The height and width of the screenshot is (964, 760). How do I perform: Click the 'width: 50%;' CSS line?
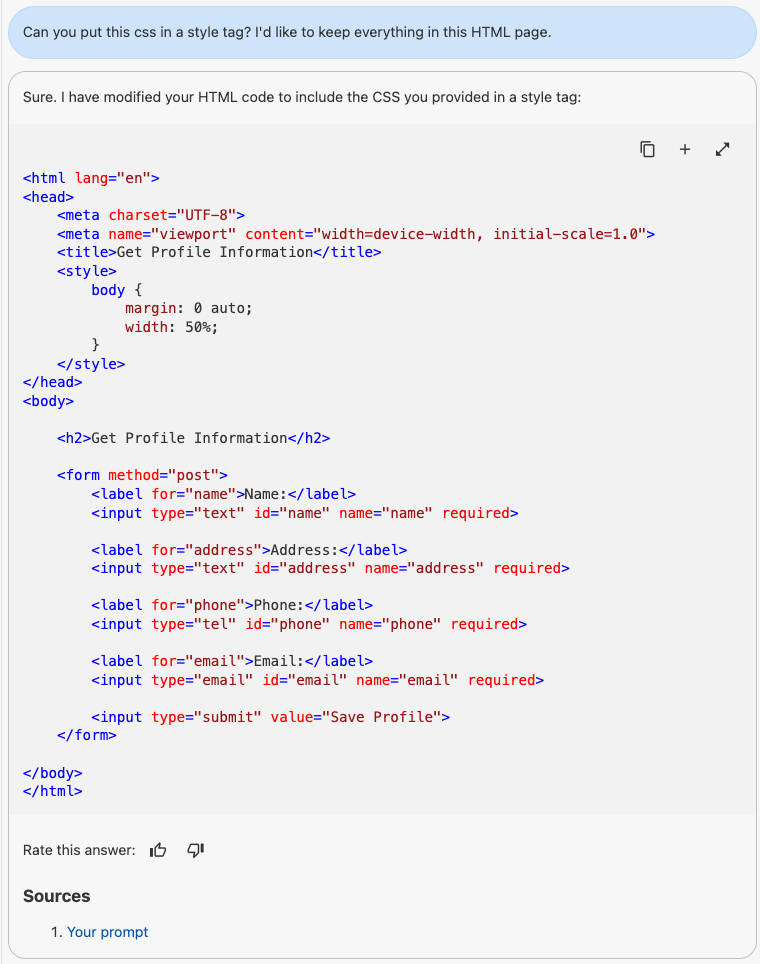point(171,327)
